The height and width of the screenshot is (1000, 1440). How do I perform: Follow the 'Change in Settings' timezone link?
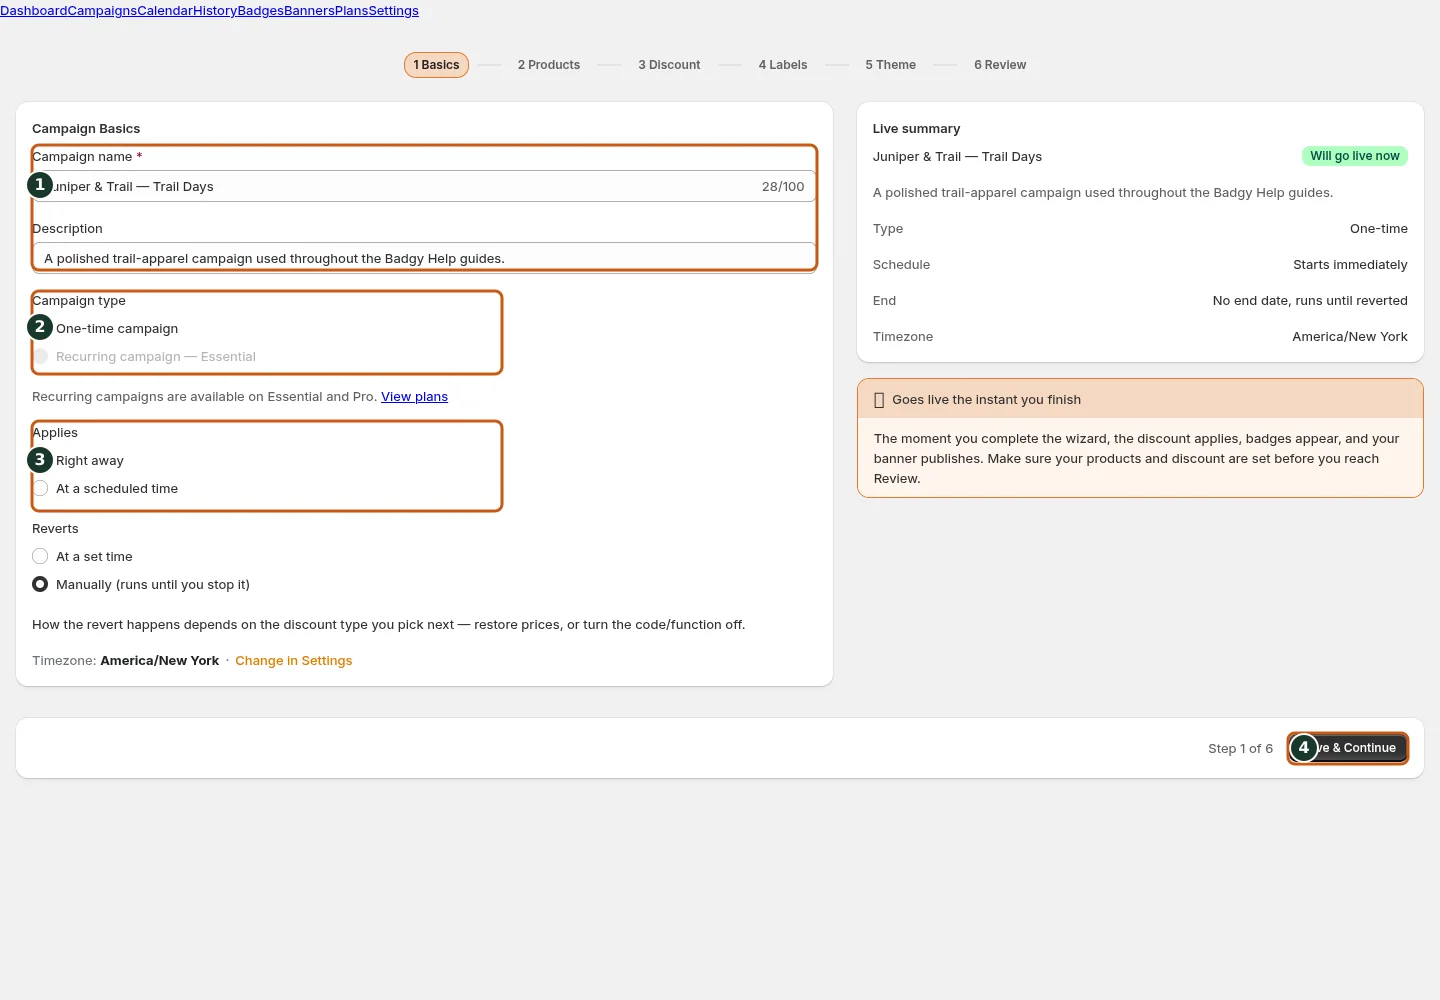[294, 661]
